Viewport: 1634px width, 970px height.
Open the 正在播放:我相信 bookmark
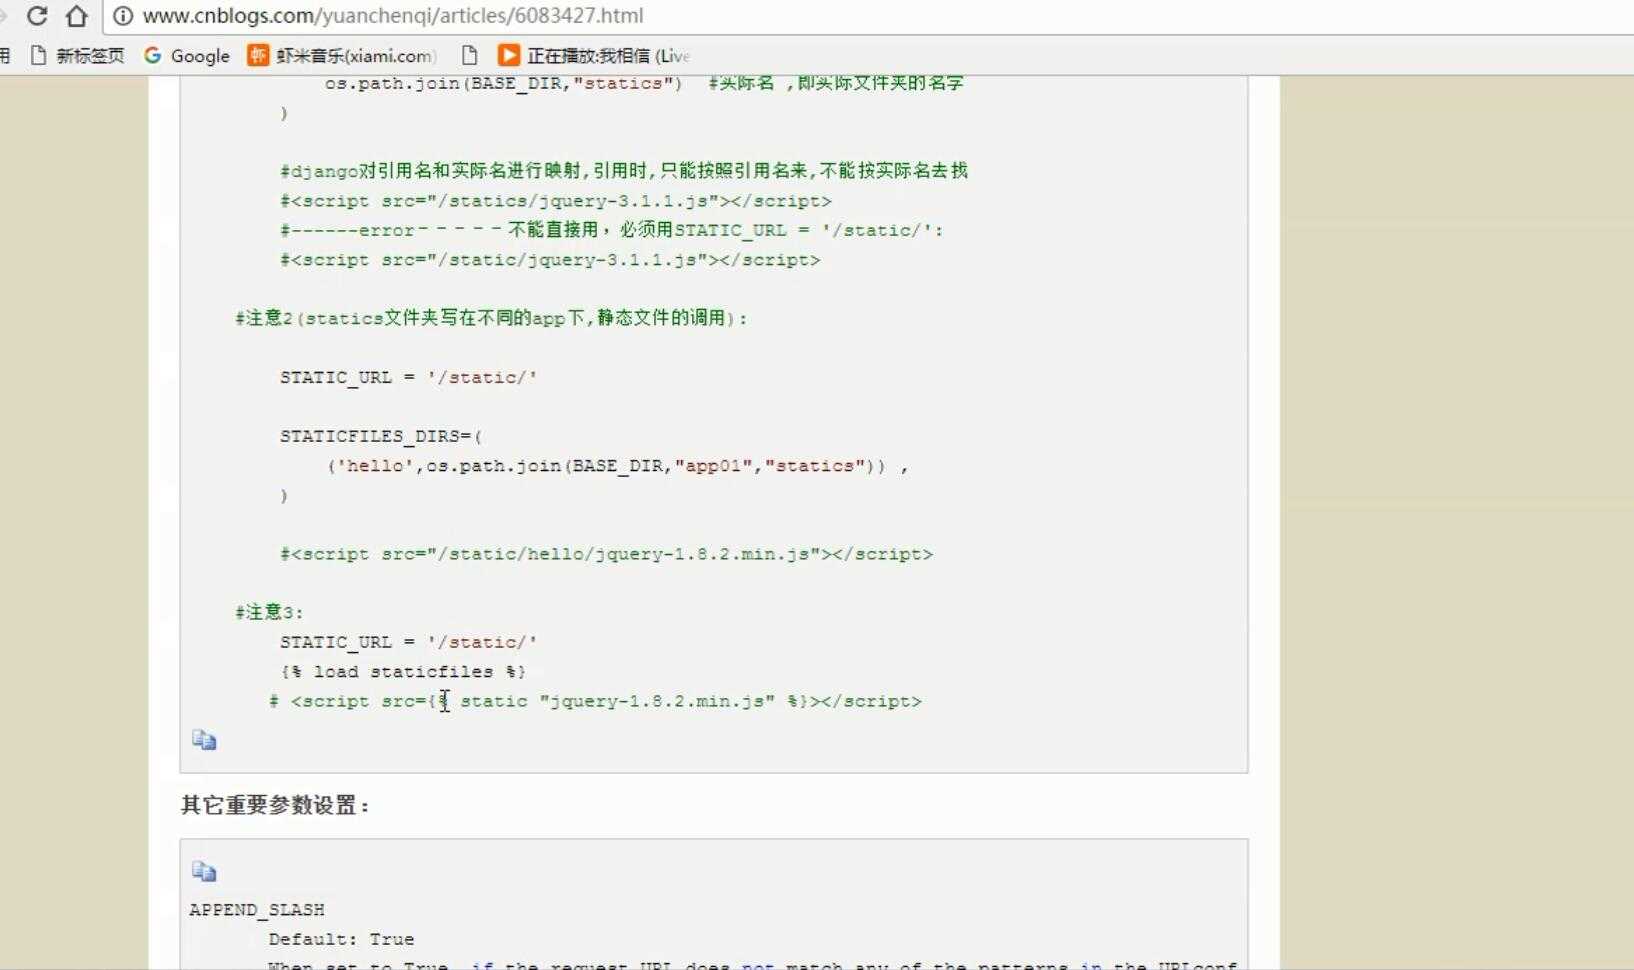coord(594,56)
